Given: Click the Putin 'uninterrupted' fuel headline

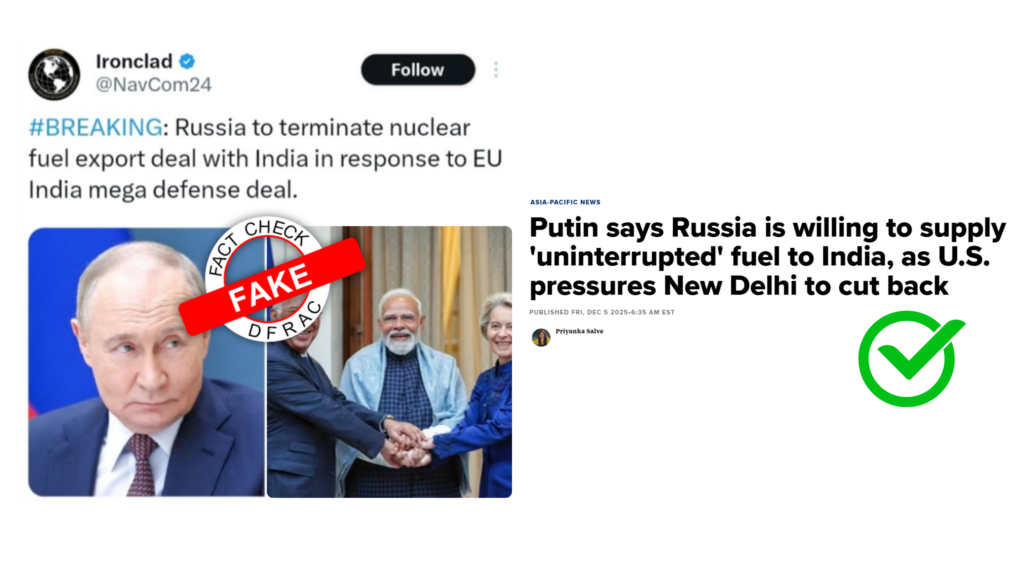Looking at the screenshot, I should point(767,257).
